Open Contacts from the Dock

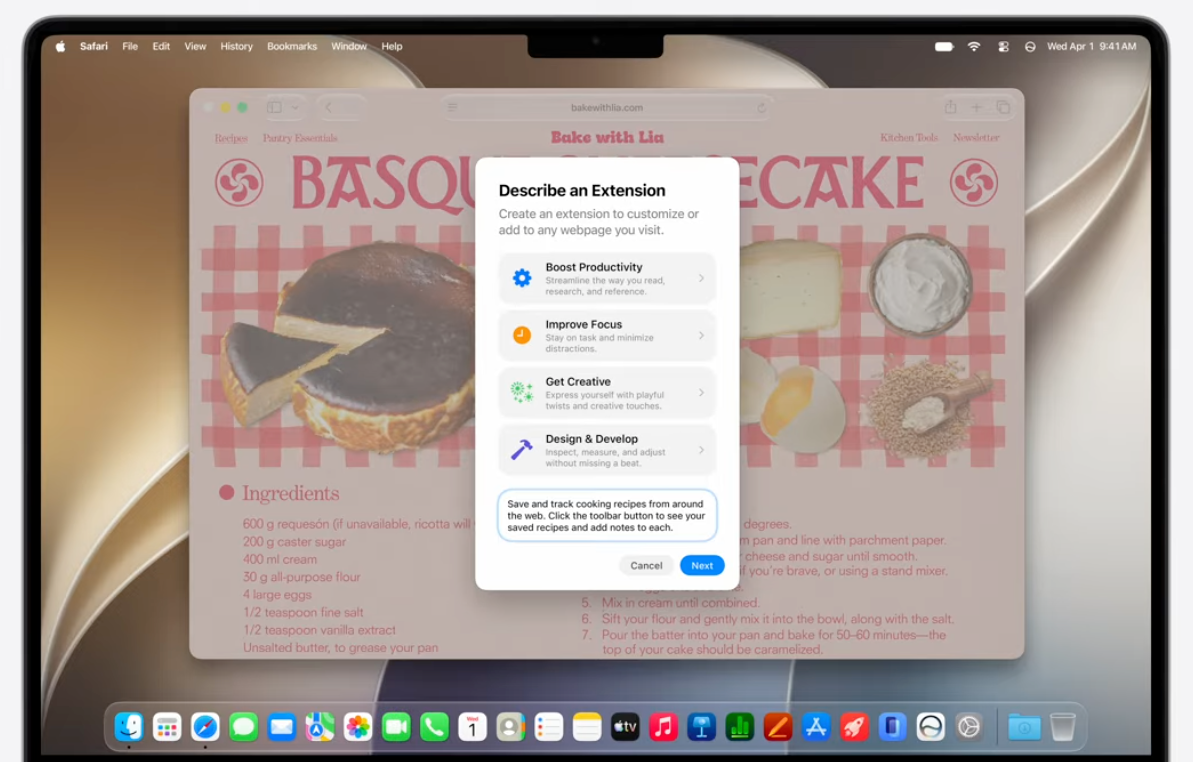point(511,727)
